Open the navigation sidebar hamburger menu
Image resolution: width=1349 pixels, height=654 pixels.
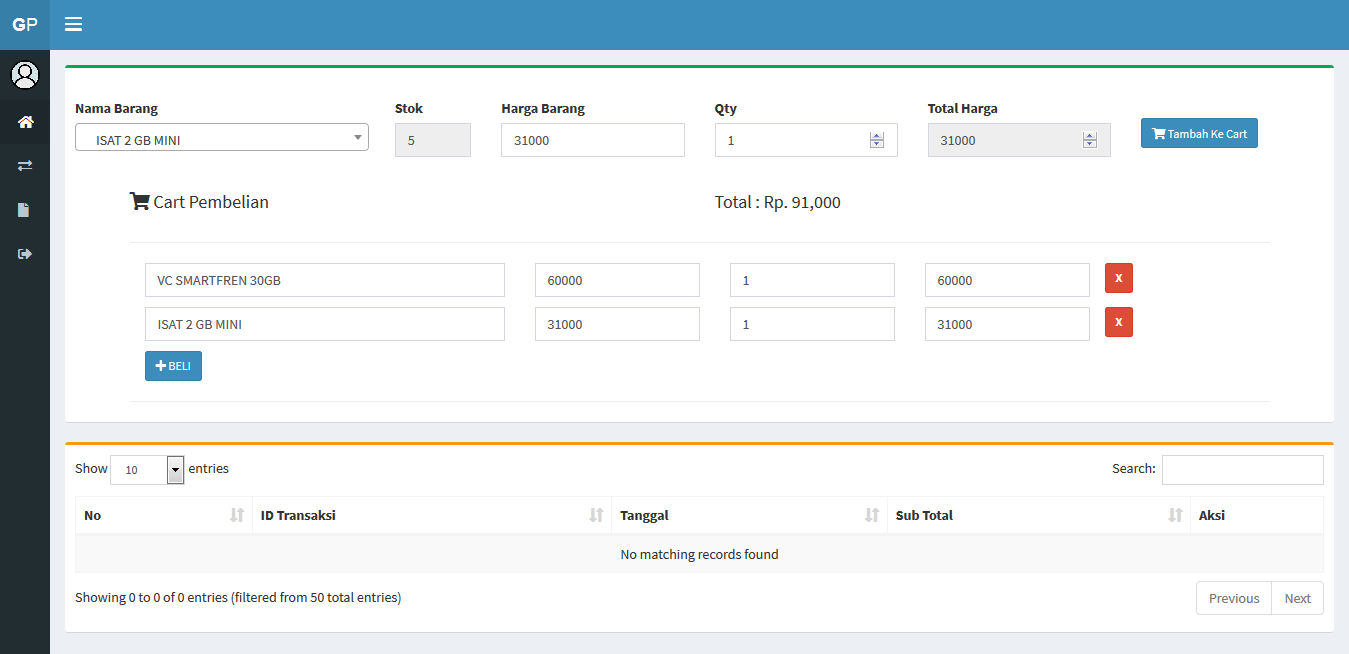73,24
